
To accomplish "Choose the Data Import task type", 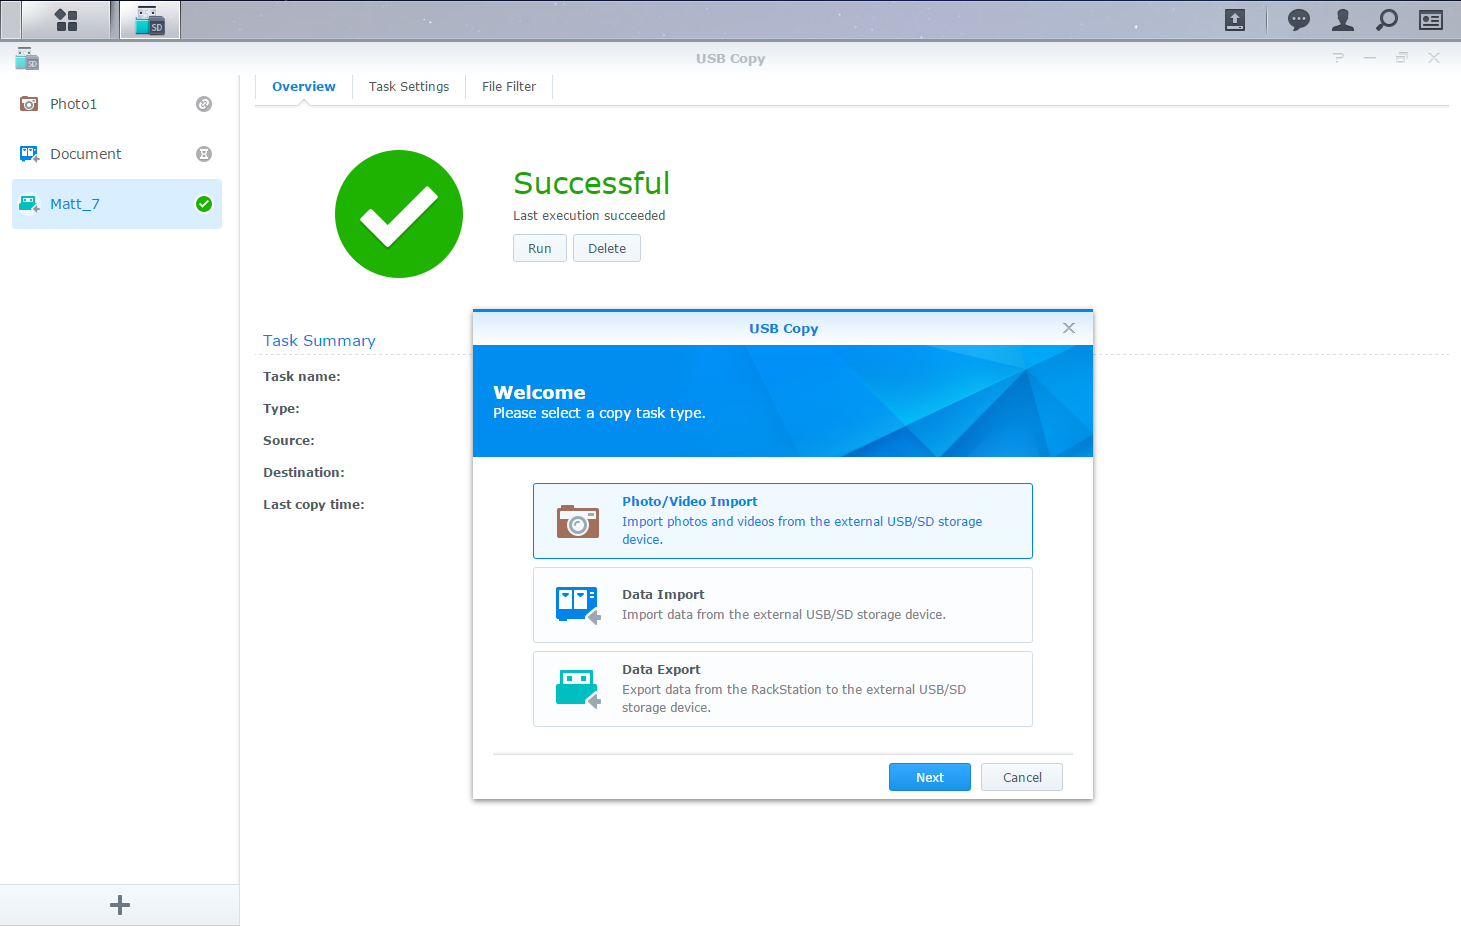I will [x=782, y=605].
